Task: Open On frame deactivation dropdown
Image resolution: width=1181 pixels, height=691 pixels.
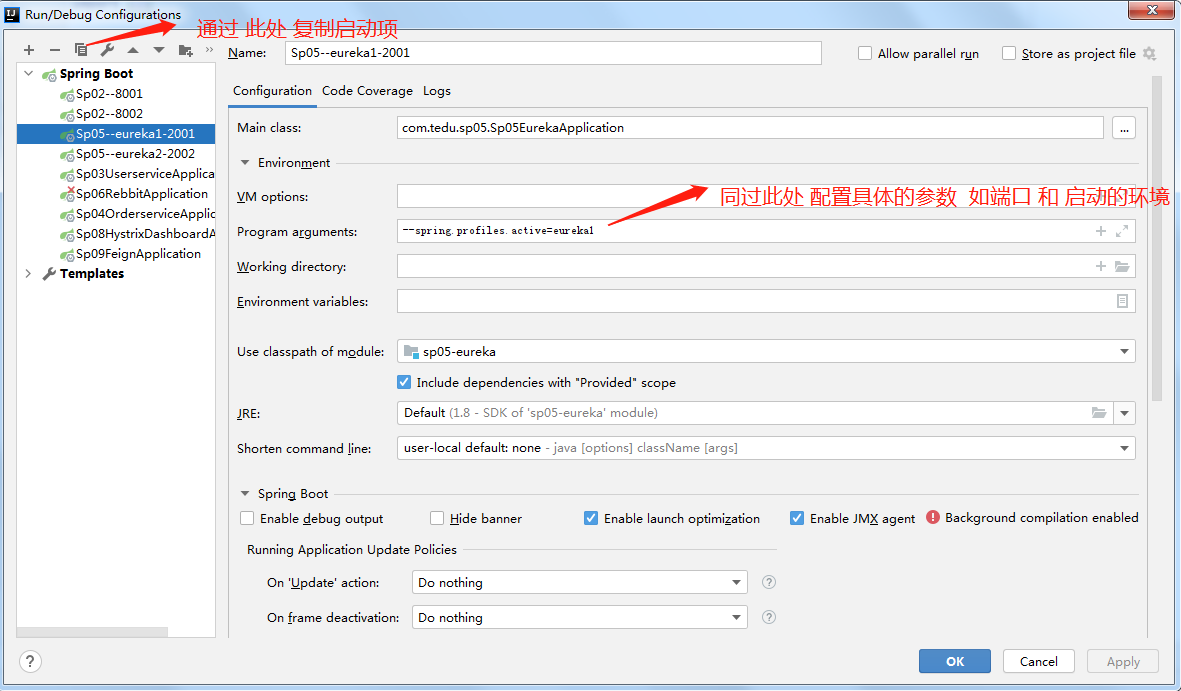Action: point(579,617)
